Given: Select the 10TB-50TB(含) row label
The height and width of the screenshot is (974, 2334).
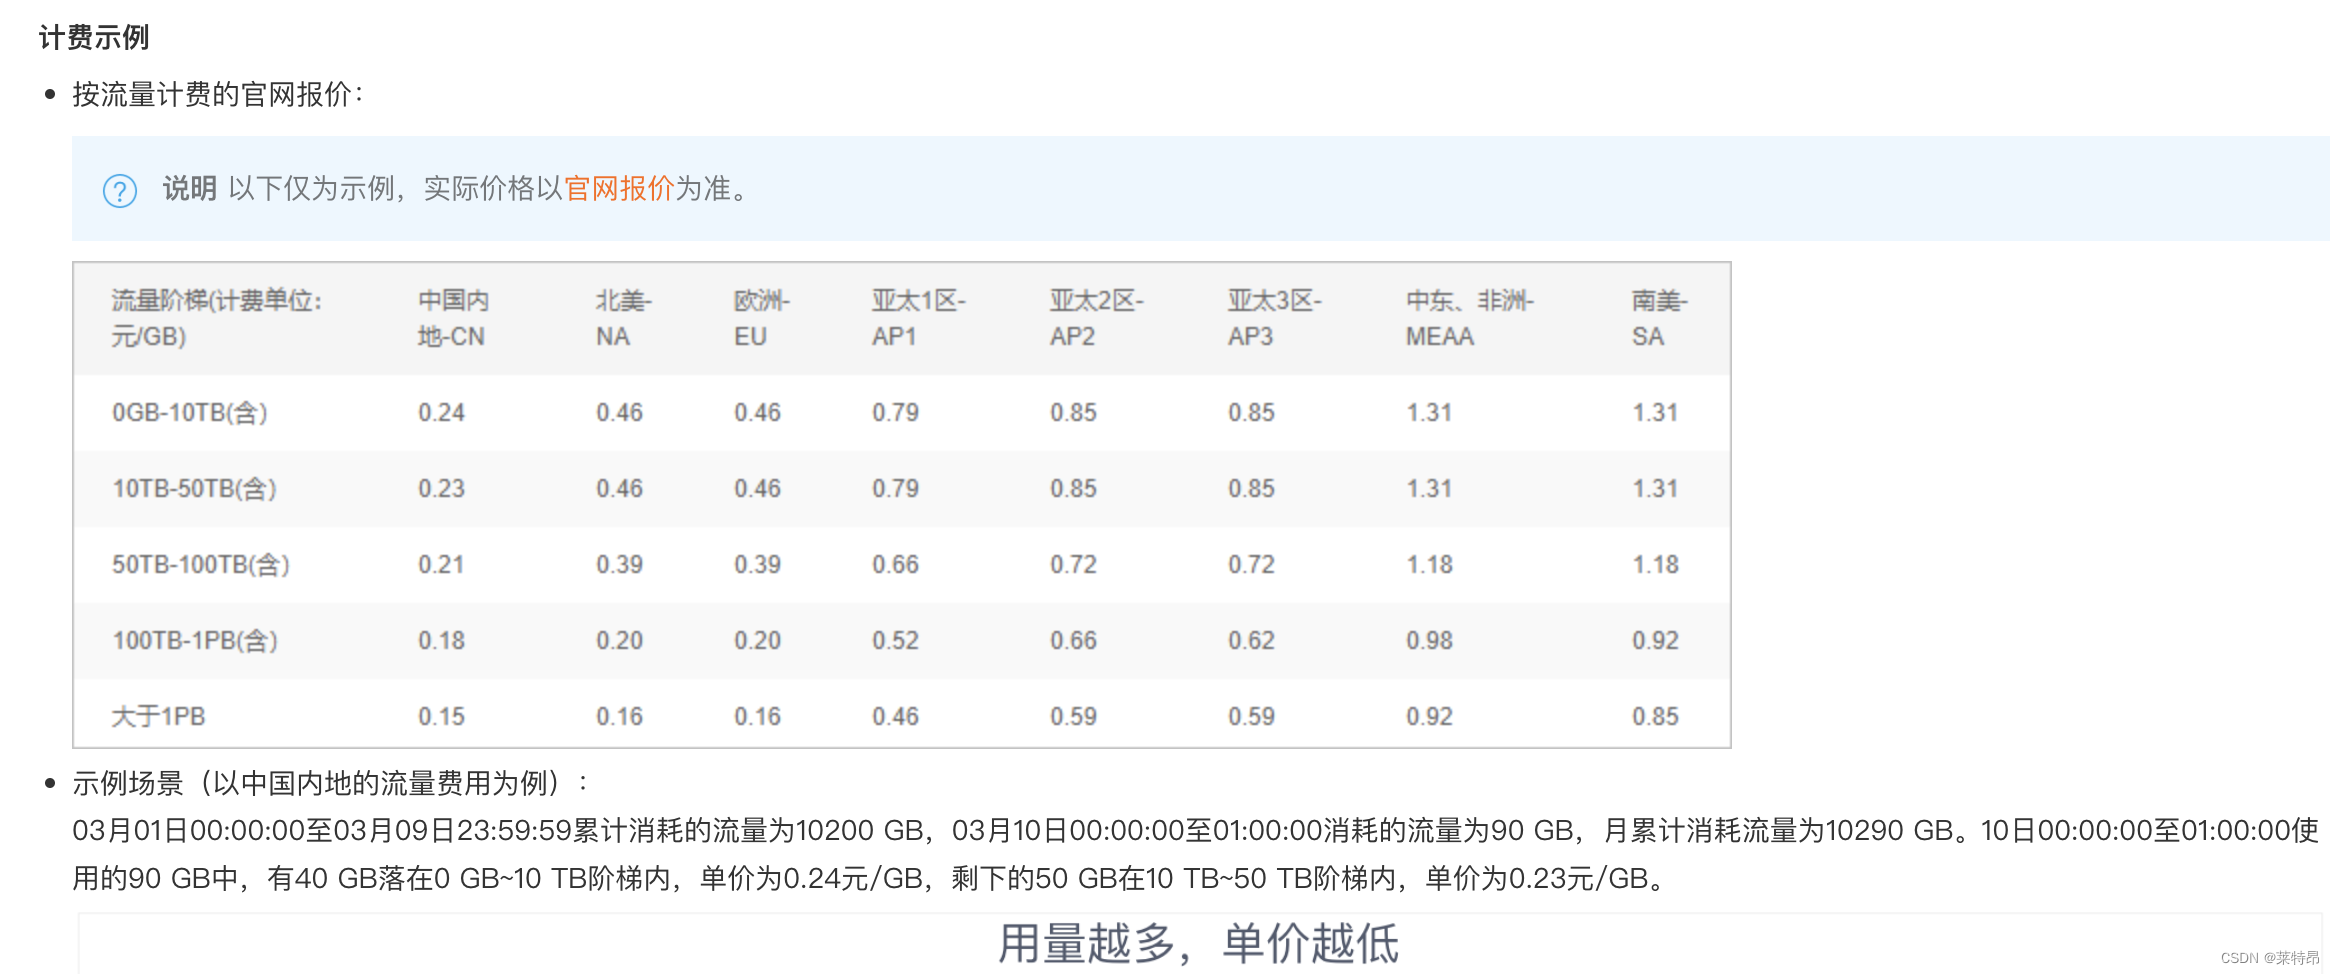Looking at the screenshot, I should tap(194, 489).
